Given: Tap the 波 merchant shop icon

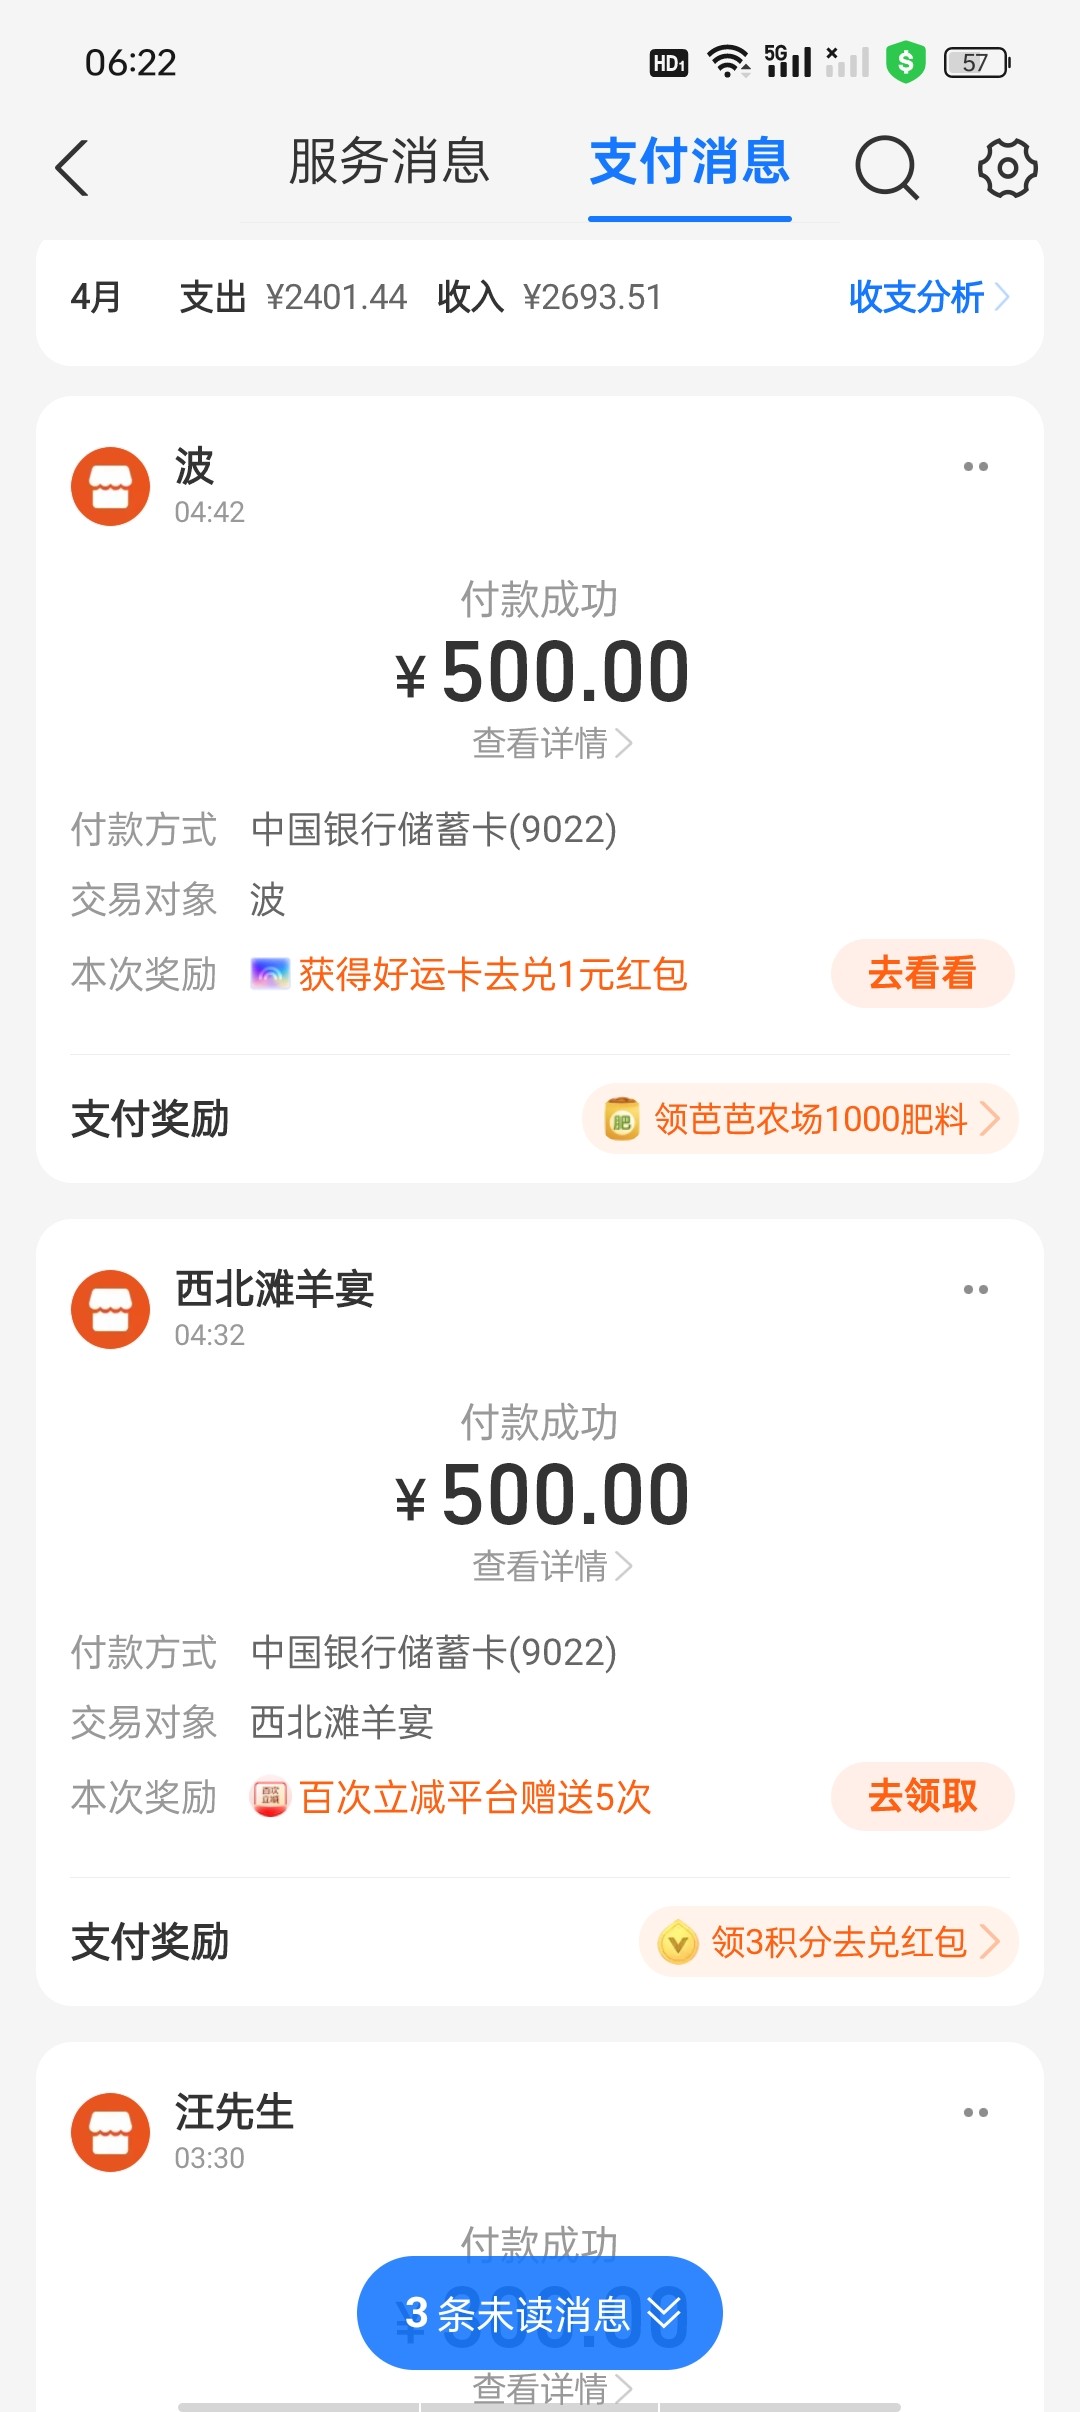Looking at the screenshot, I should coord(110,486).
